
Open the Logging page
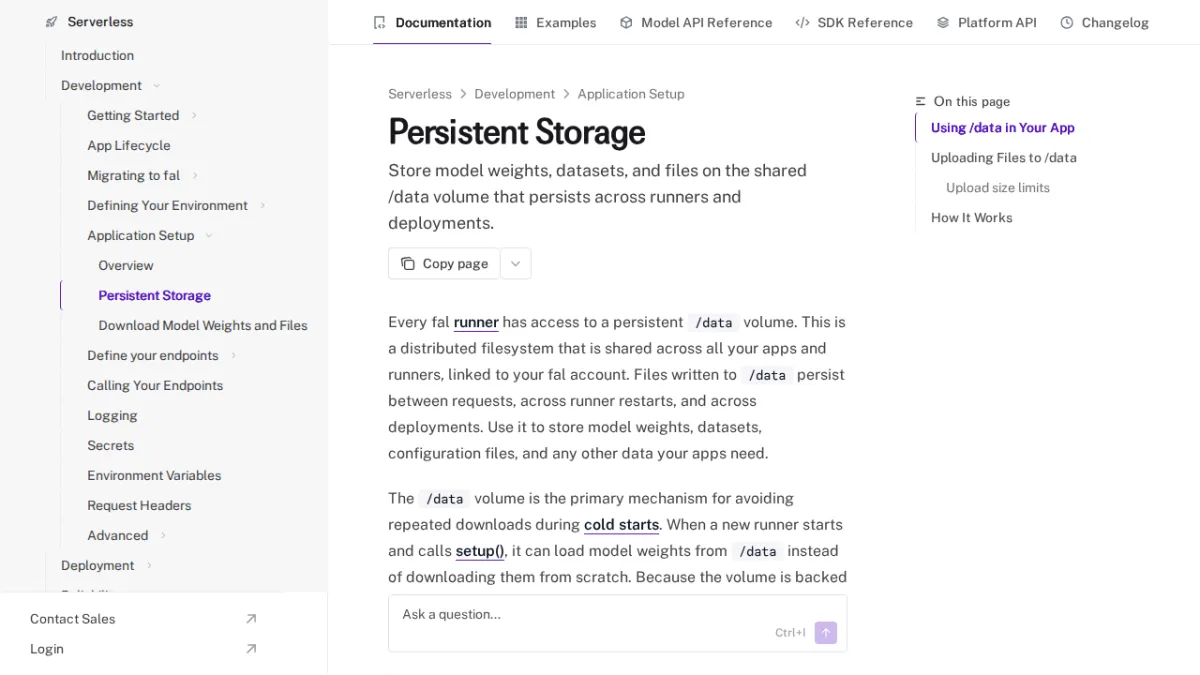coord(112,416)
